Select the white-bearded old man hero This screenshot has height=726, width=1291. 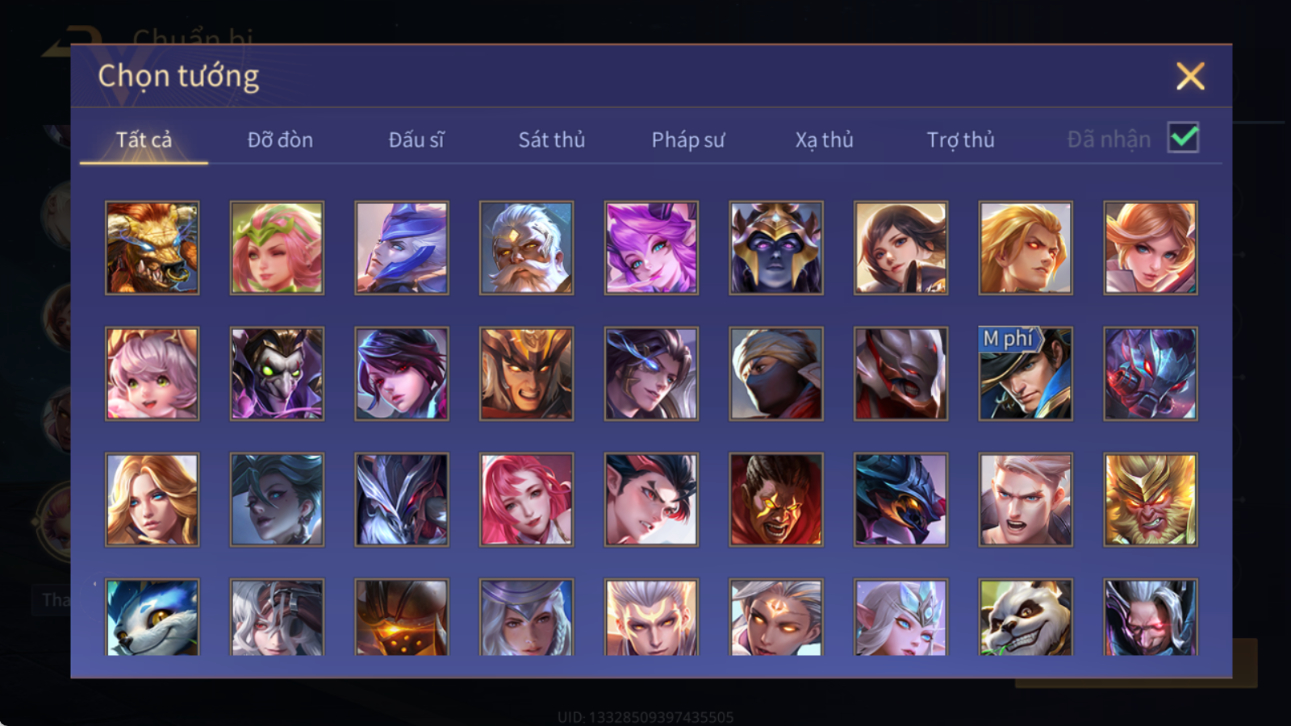[526, 247]
